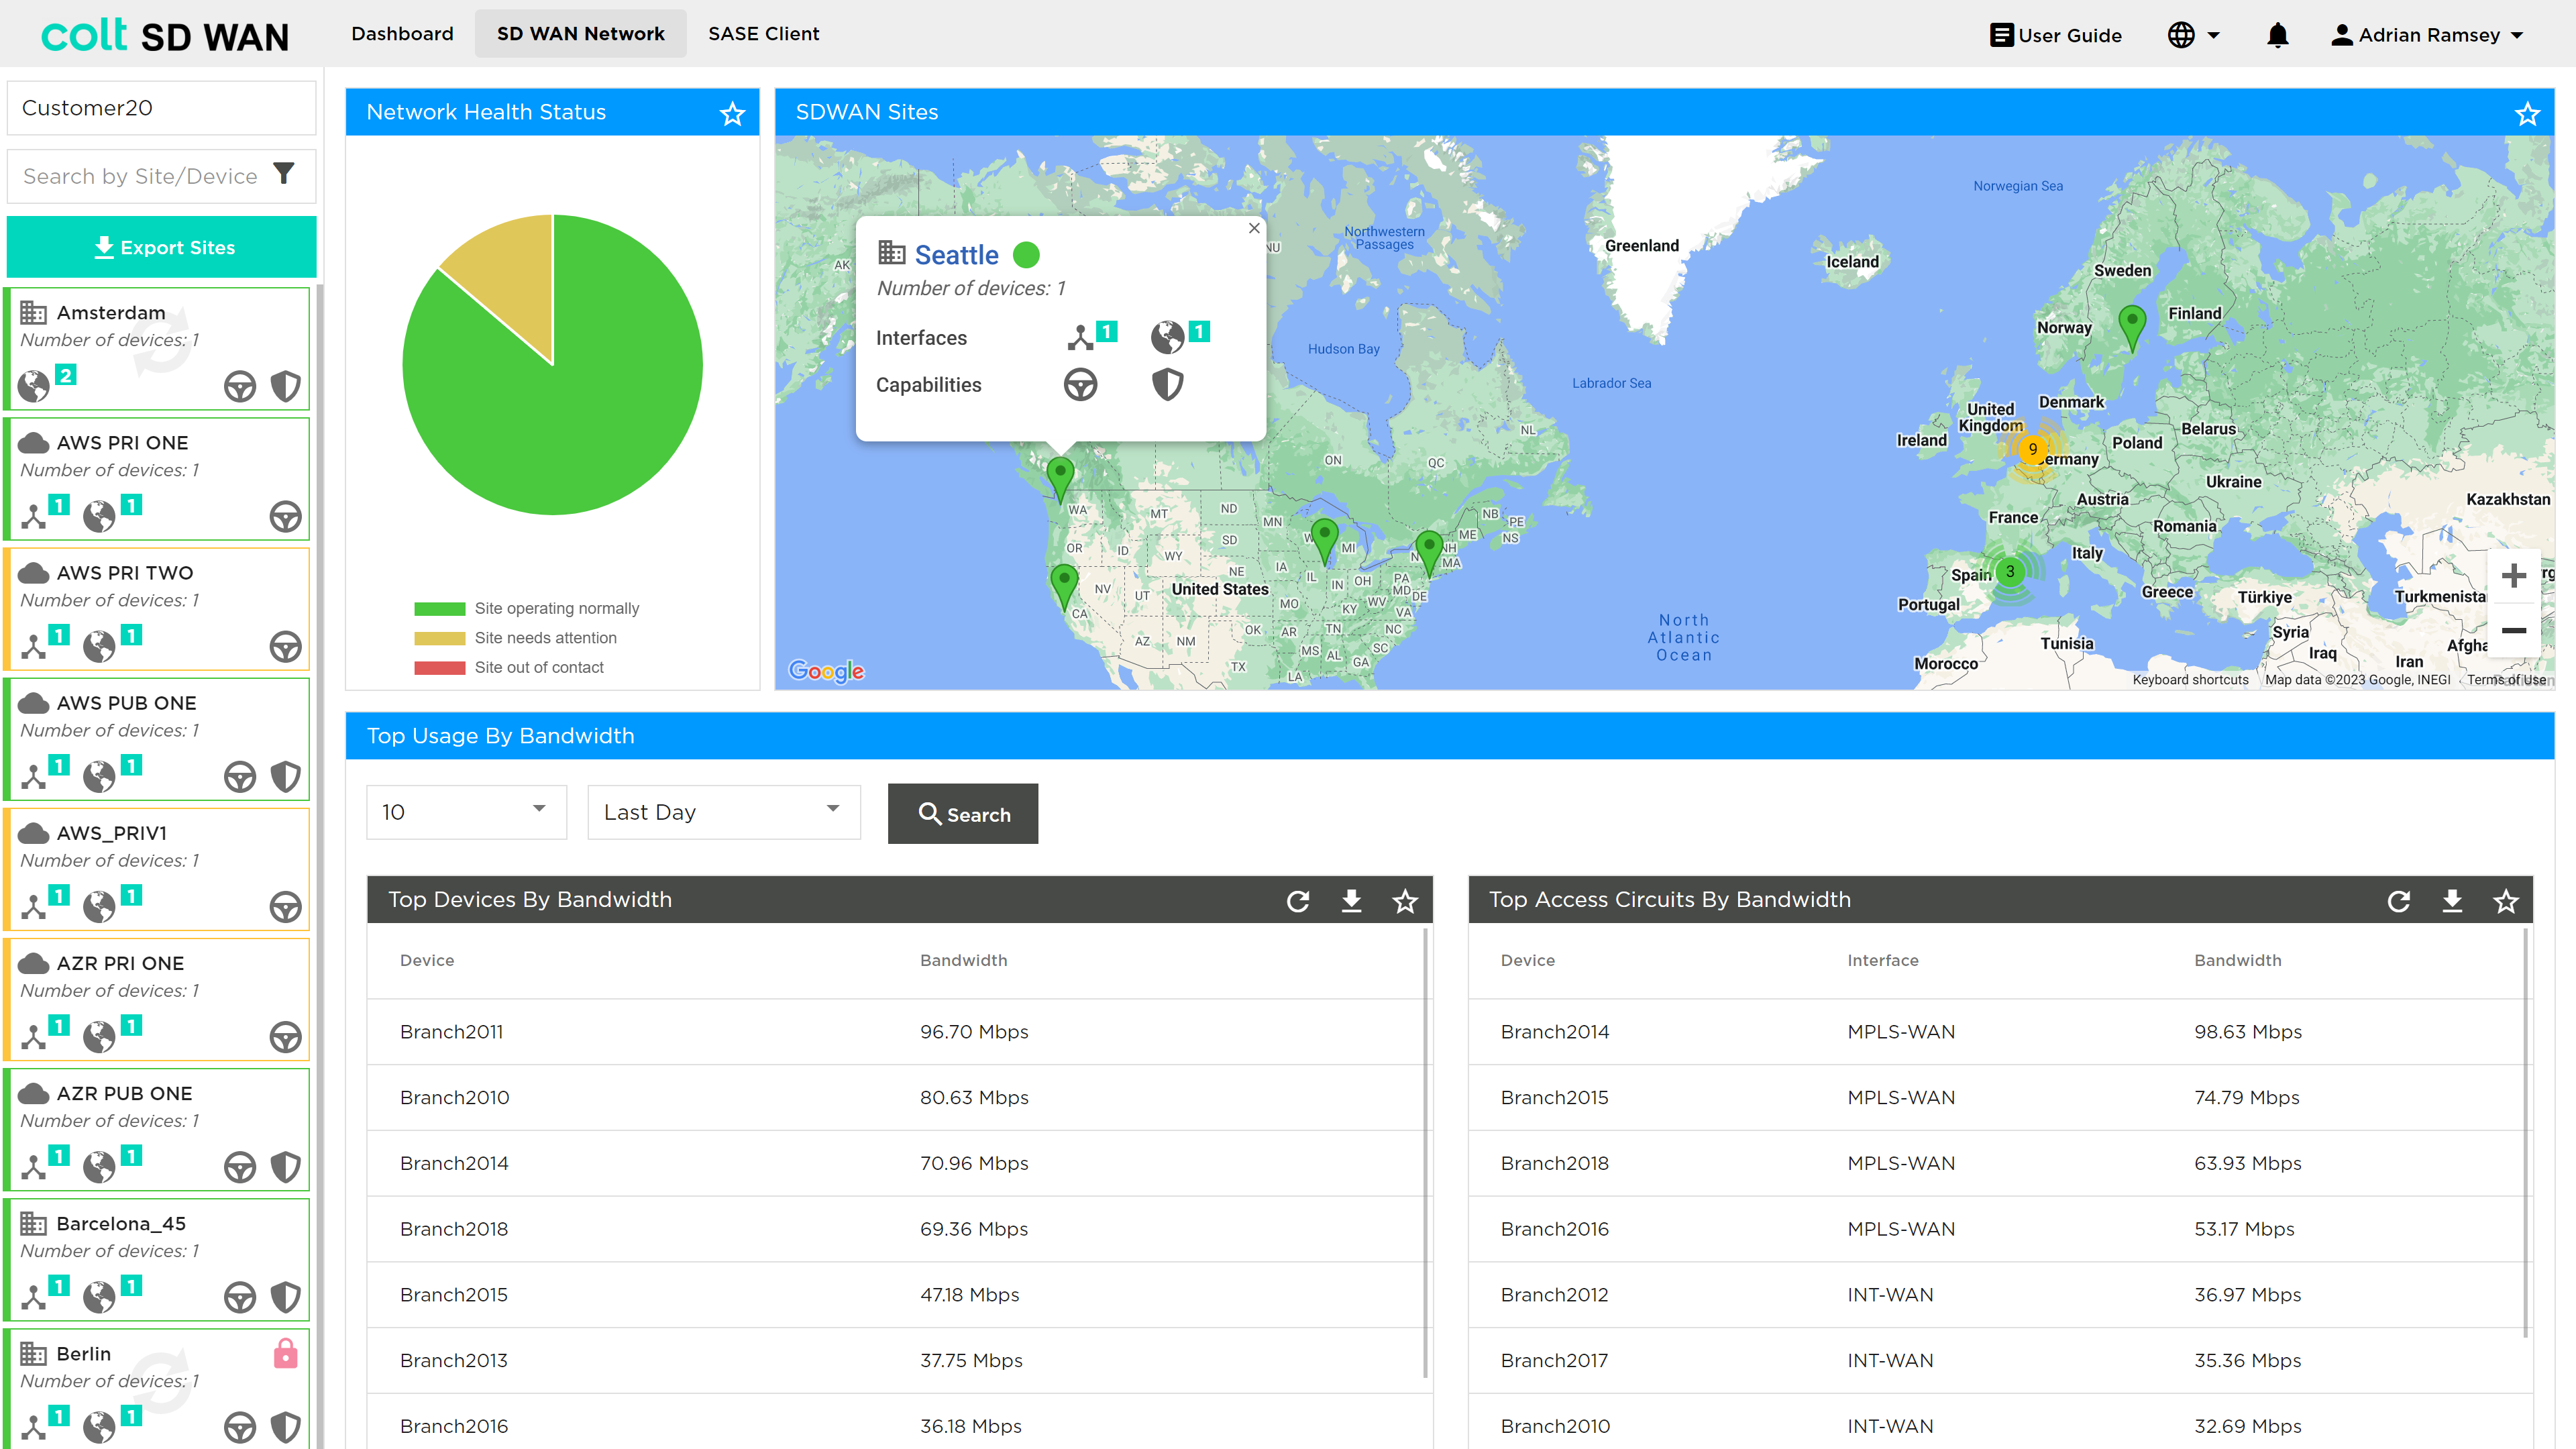This screenshot has height=1449, width=2576.
Task: Open the result count dropdown showing 10
Action: [466, 812]
